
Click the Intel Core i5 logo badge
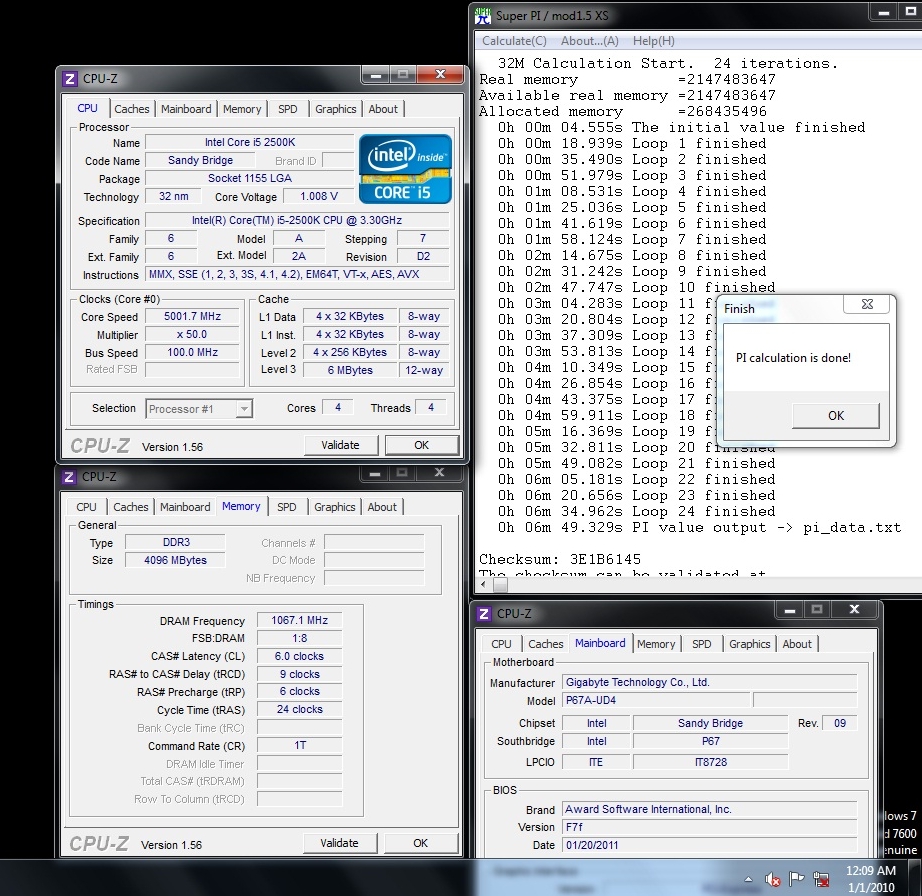[405, 169]
